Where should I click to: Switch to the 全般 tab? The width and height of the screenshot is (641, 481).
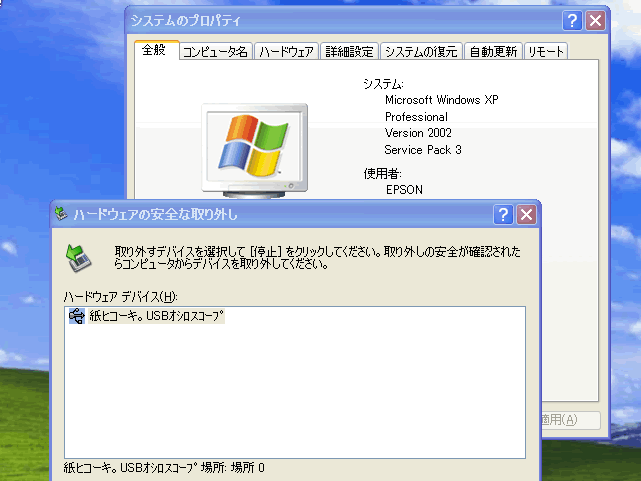coord(155,50)
